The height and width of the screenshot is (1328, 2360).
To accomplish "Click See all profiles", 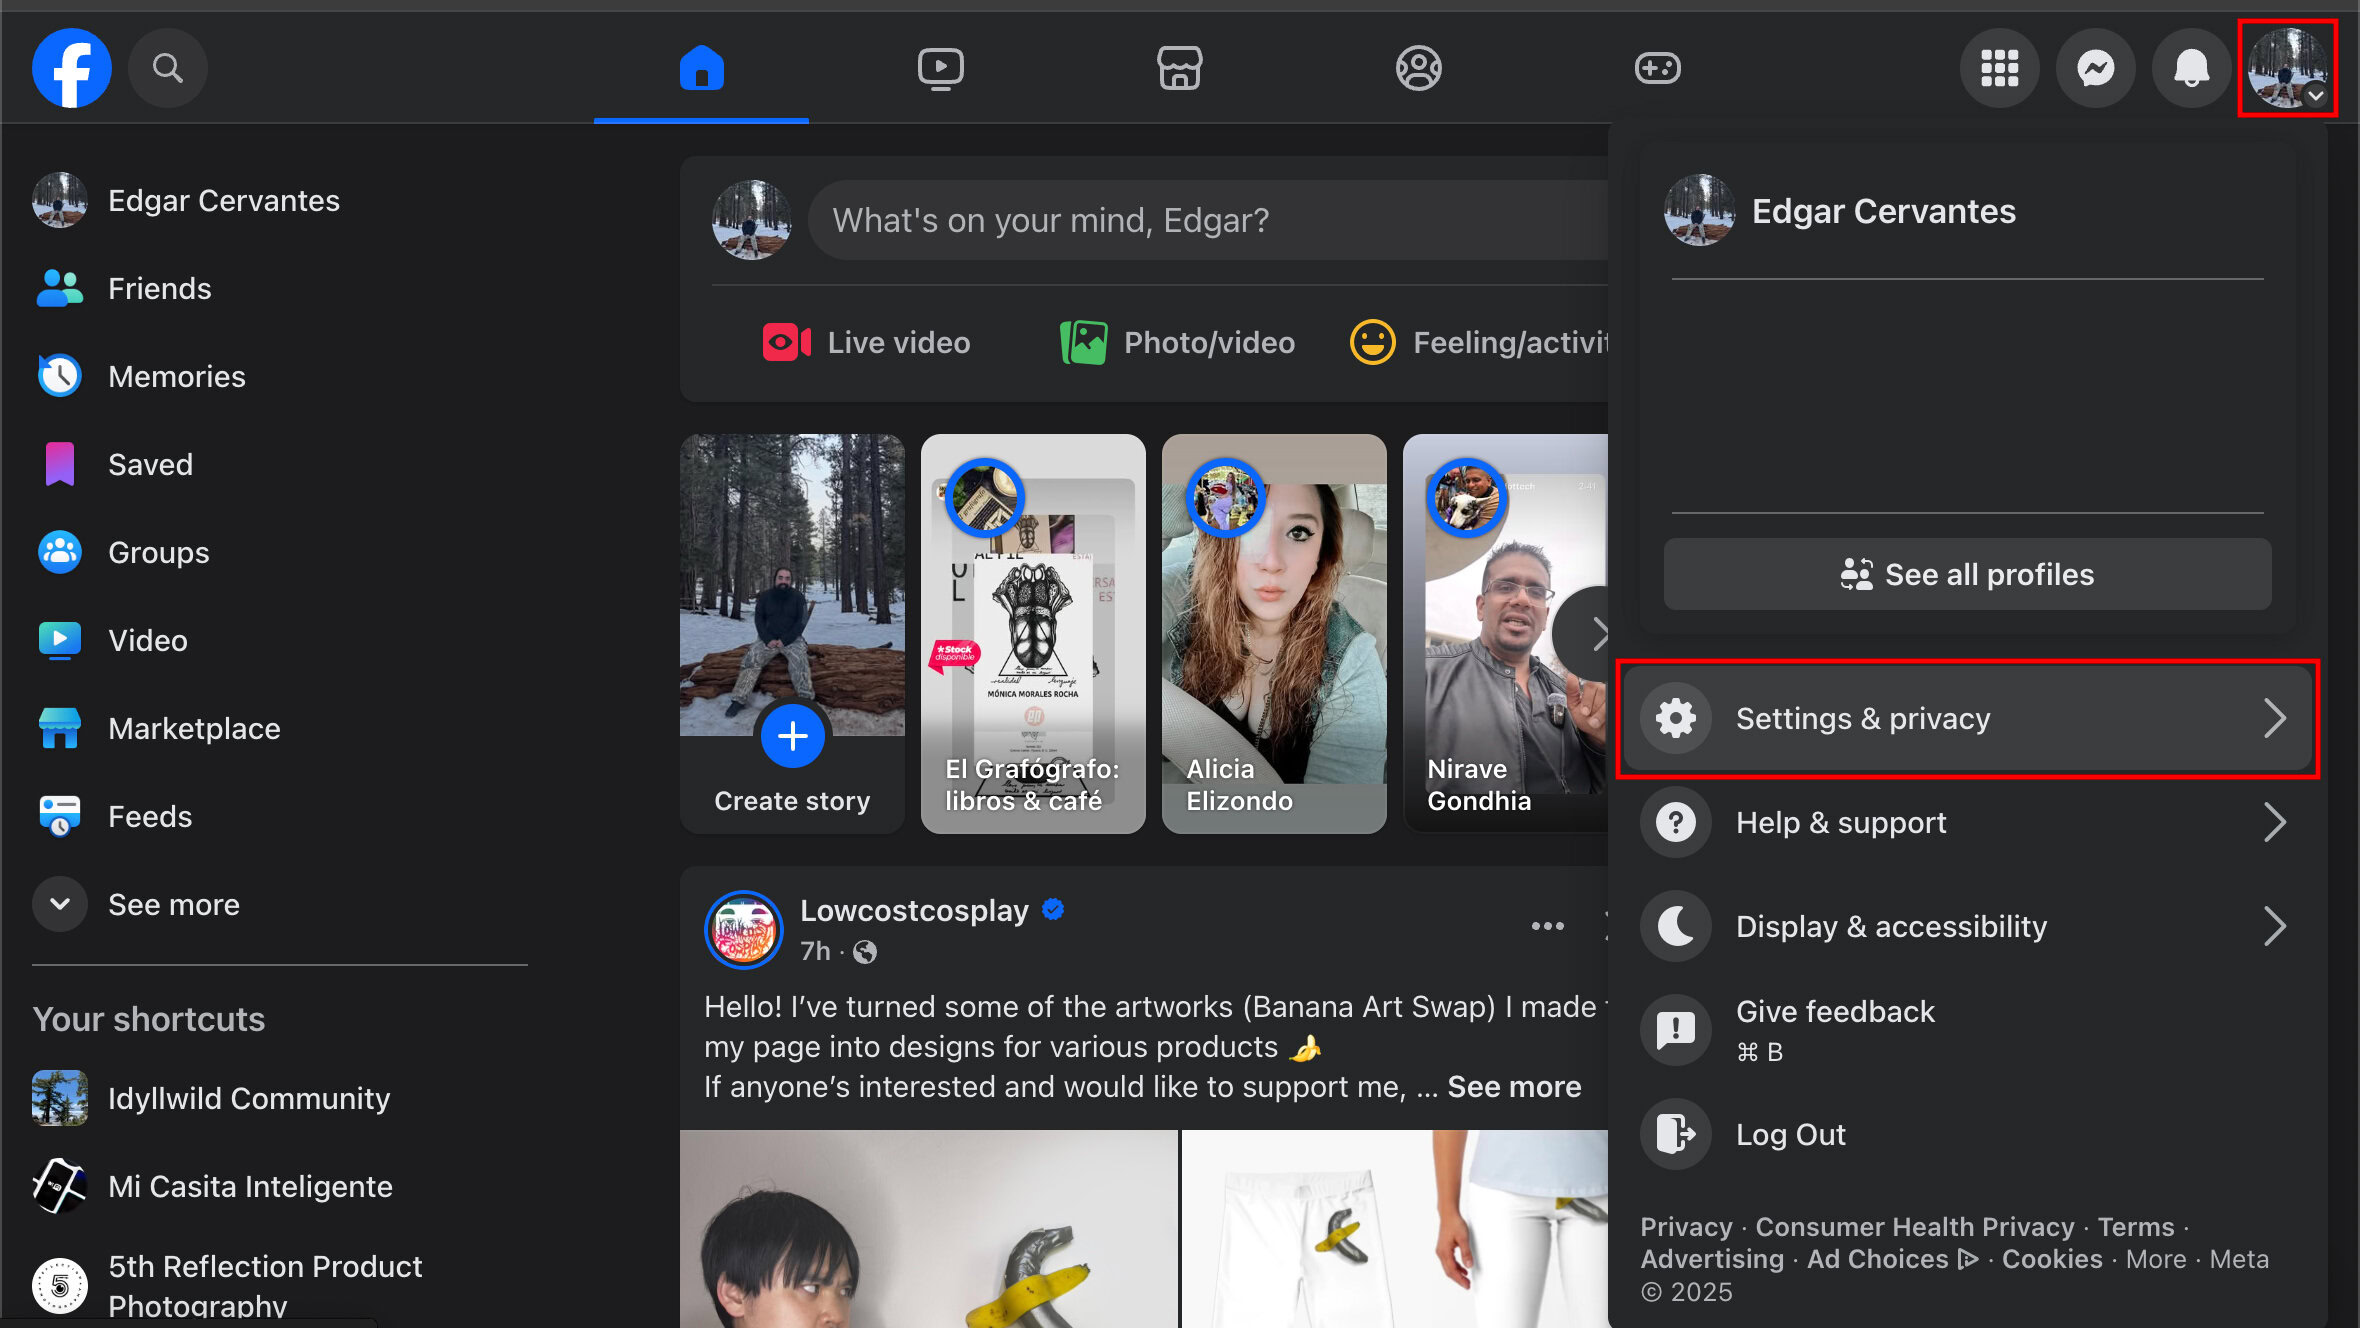I will (1965, 574).
